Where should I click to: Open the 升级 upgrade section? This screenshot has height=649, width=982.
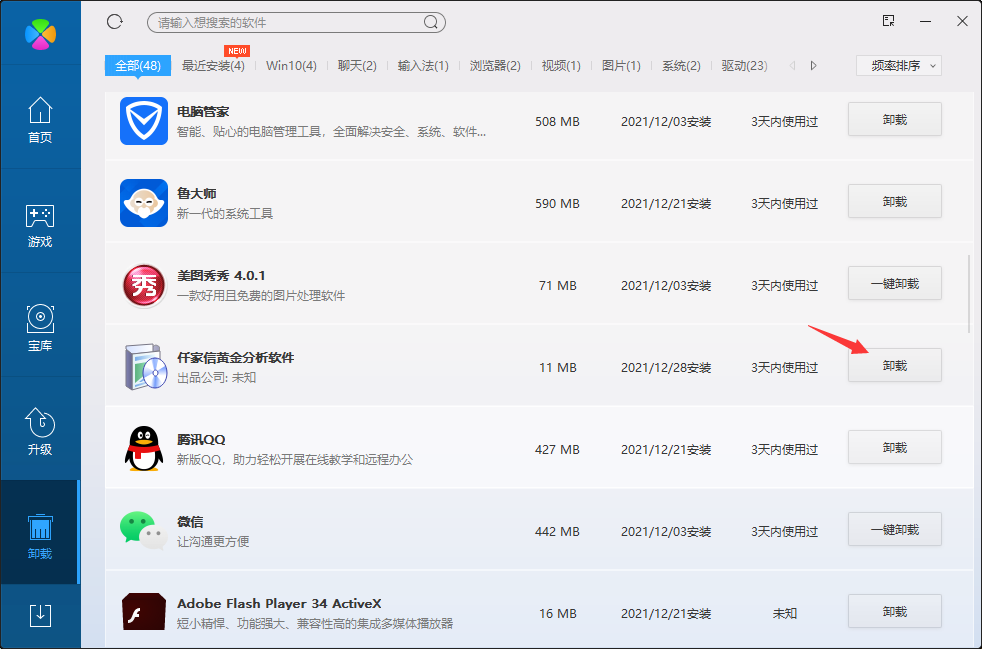click(x=40, y=433)
